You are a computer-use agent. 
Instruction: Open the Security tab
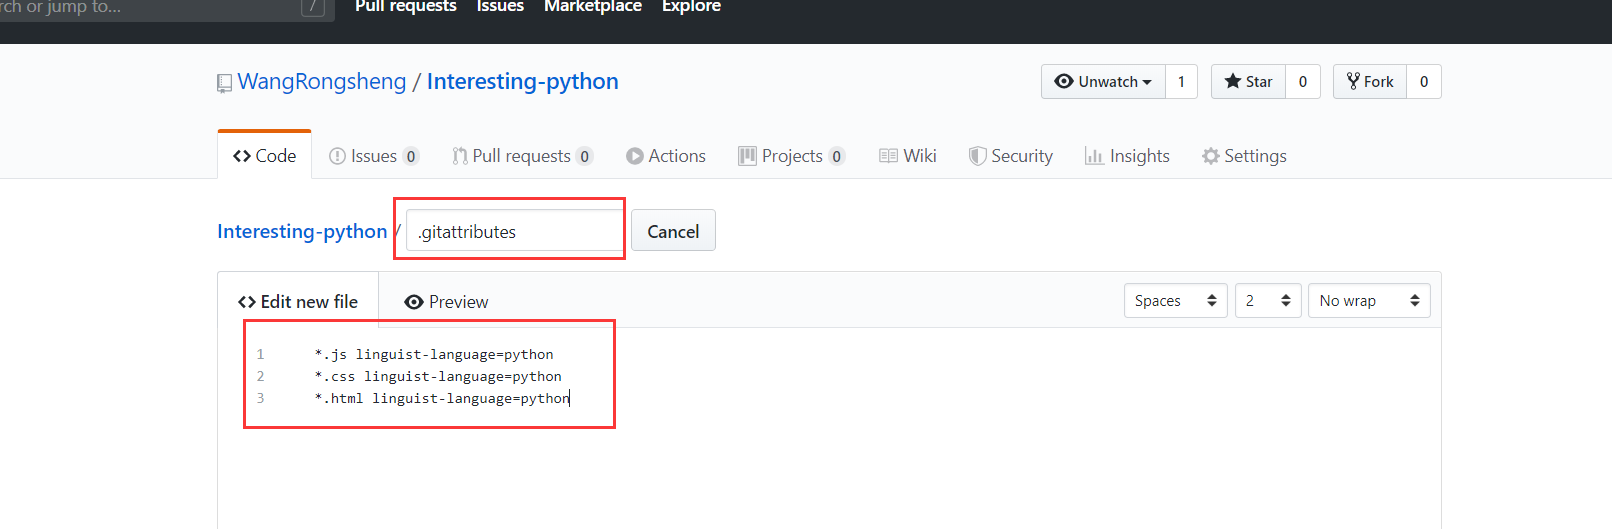1011,156
